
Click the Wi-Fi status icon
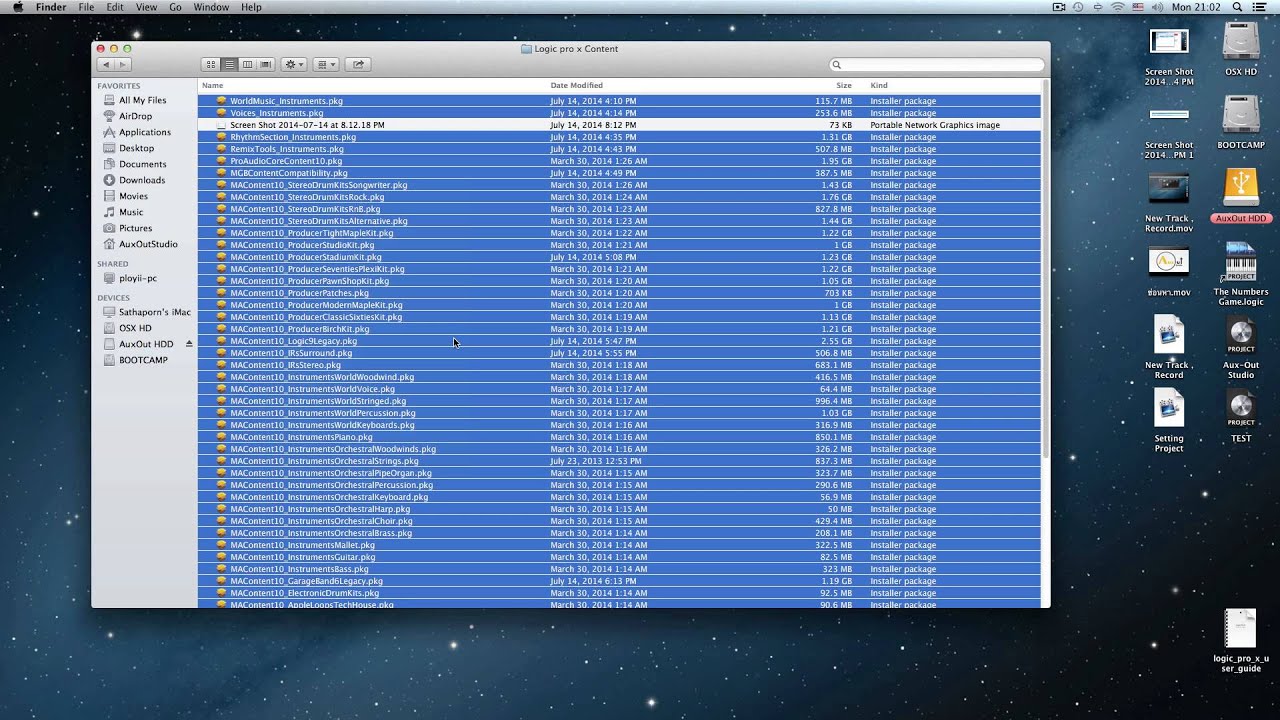coord(1118,7)
